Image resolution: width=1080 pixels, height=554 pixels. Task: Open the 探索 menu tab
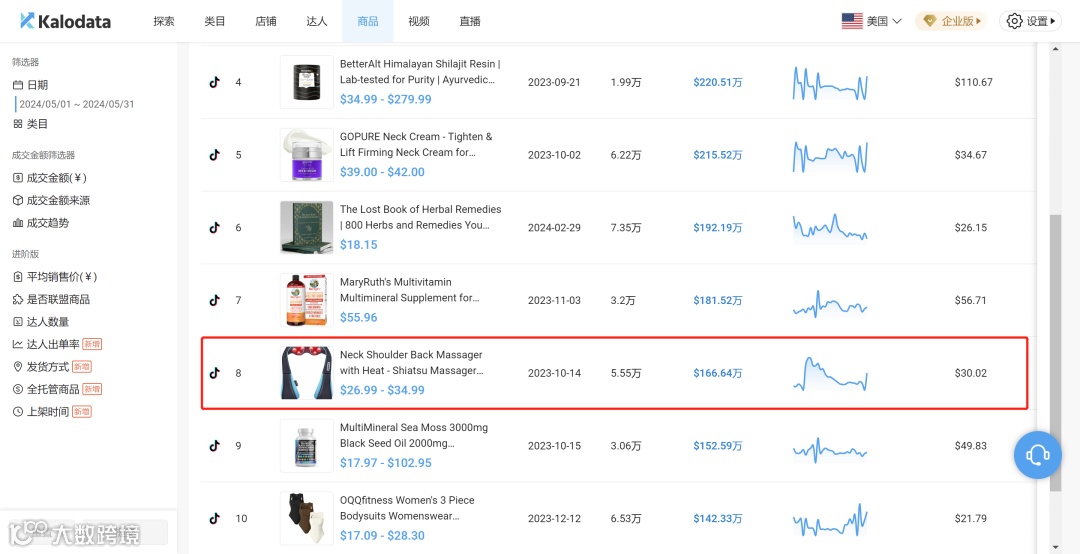click(x=164, y=21)
